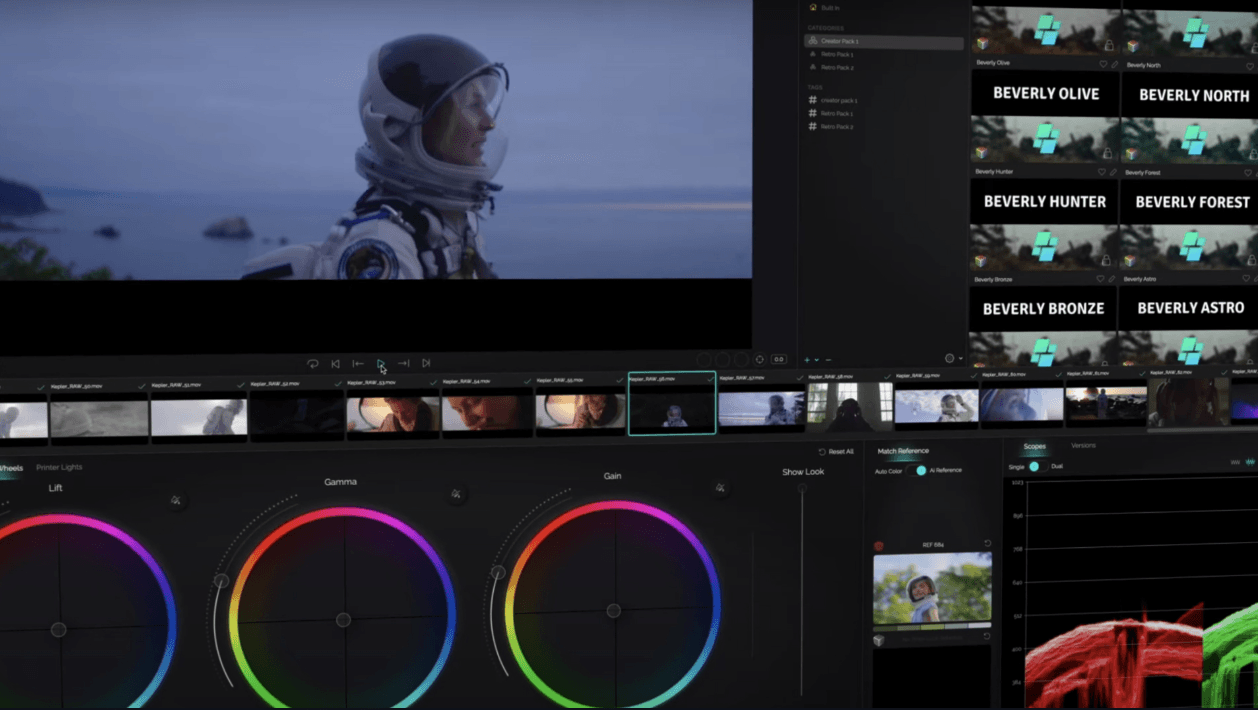Toggle the checkmark on clip Kepler_RAW_50.mov
The width and height of the screenshot is (1258, 710).
(x=142, y=385)
